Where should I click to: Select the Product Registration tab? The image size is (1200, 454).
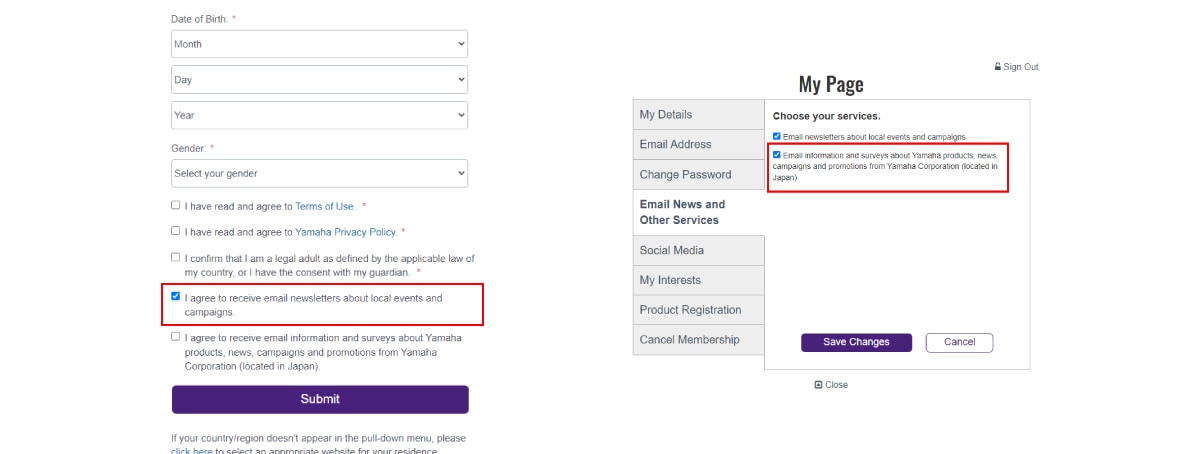coord(698,310)
